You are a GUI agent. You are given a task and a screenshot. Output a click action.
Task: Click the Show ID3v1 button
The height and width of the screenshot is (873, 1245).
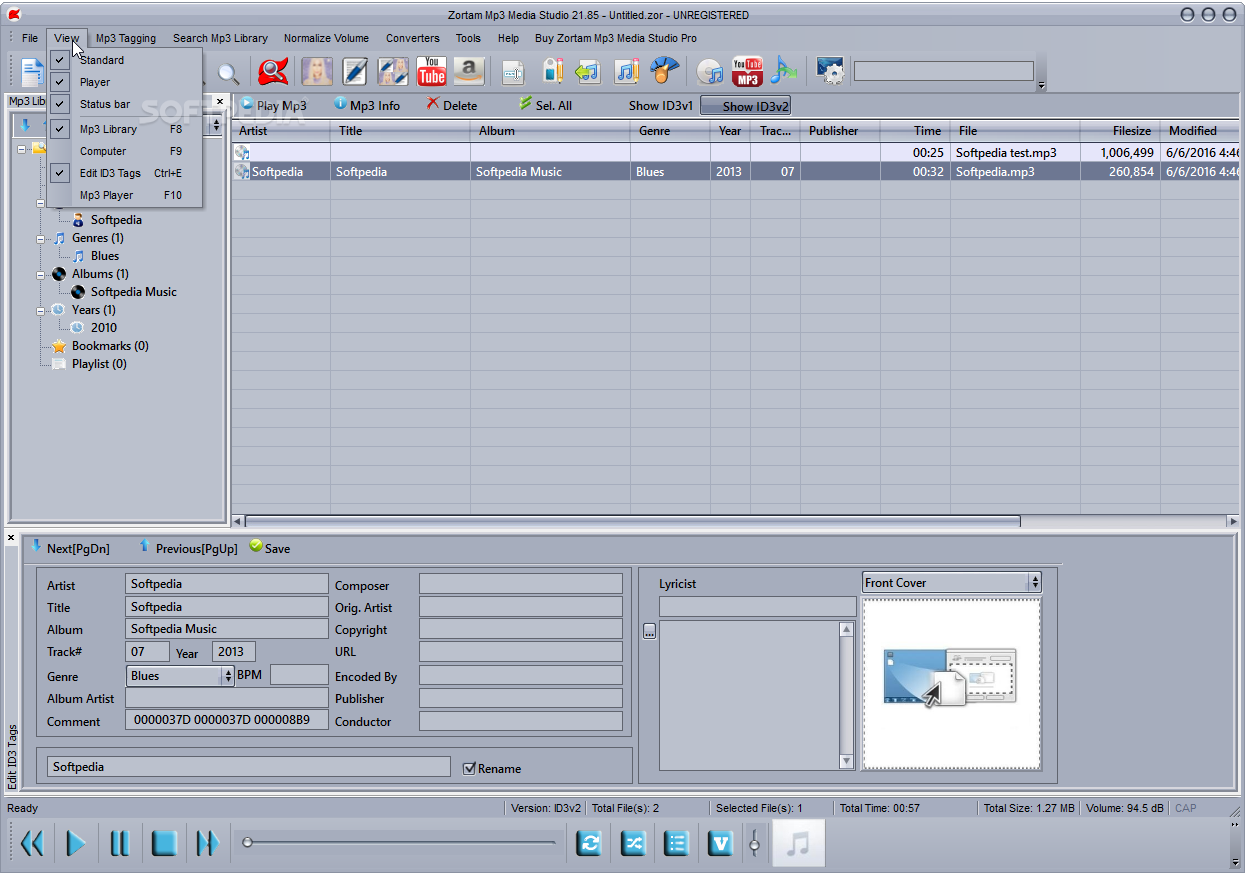coord(661,105)
